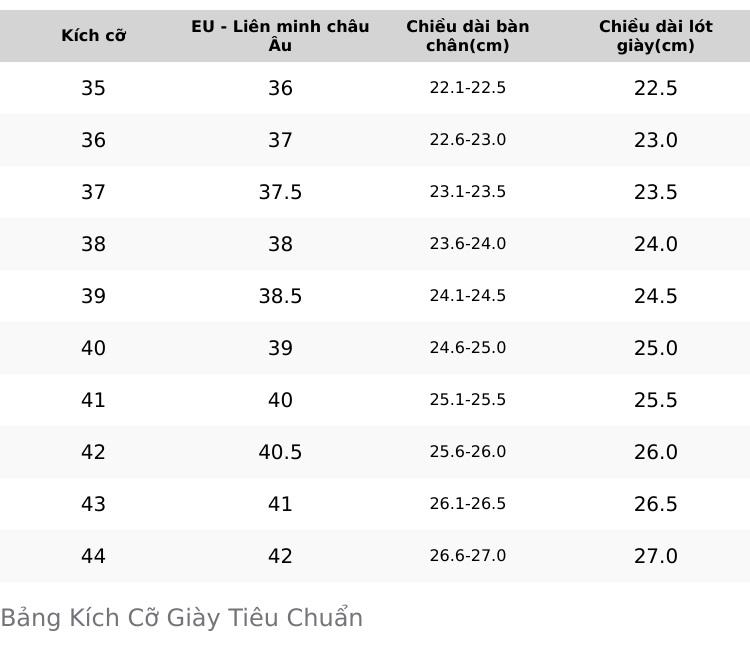Screen dimensions: 750x654
Task: Click insole length 24.0 cell
Action: [656, 244]
